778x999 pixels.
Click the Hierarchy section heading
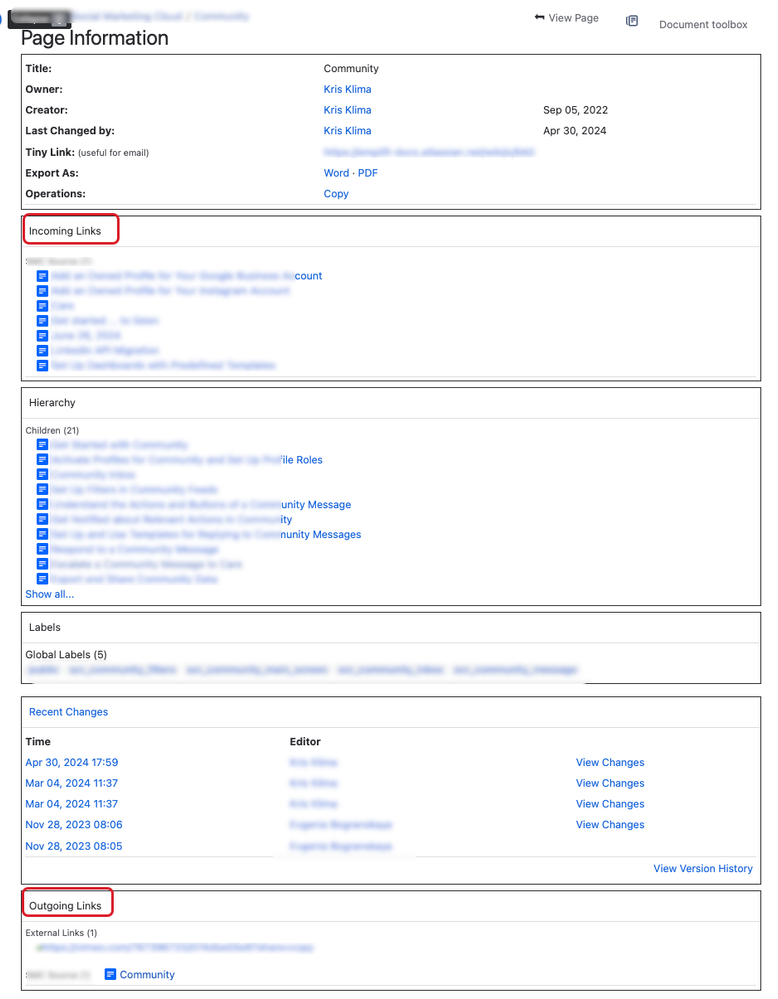[52, 403]
